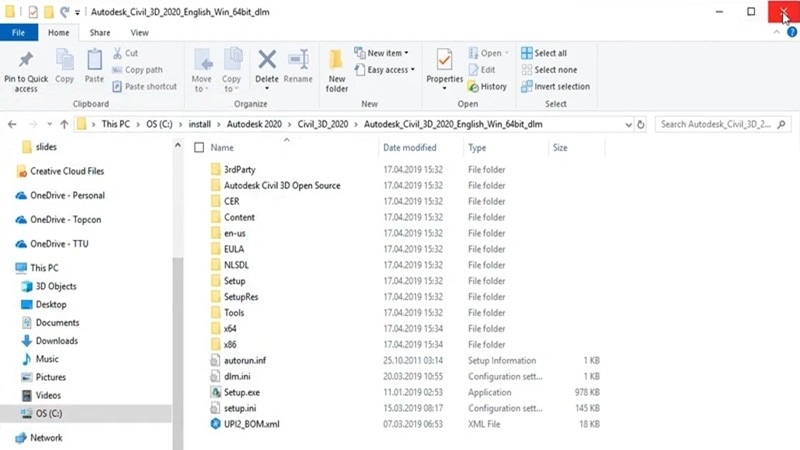
Task: Collapse the ribbon with chevron
Action: [x=777, y=32]
